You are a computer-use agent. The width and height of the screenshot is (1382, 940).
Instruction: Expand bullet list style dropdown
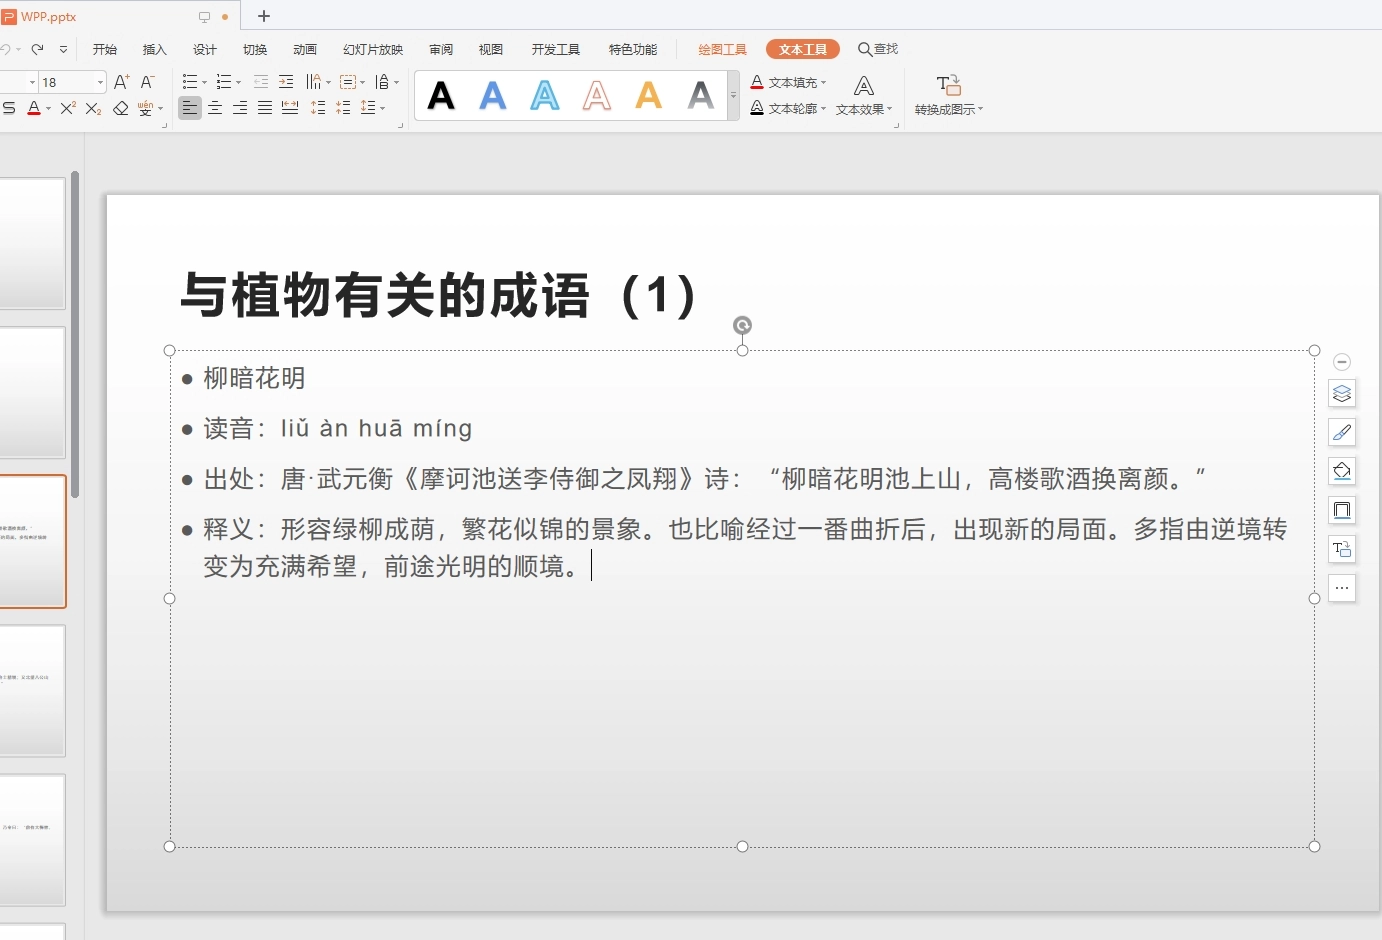click(x=204, y=83)
